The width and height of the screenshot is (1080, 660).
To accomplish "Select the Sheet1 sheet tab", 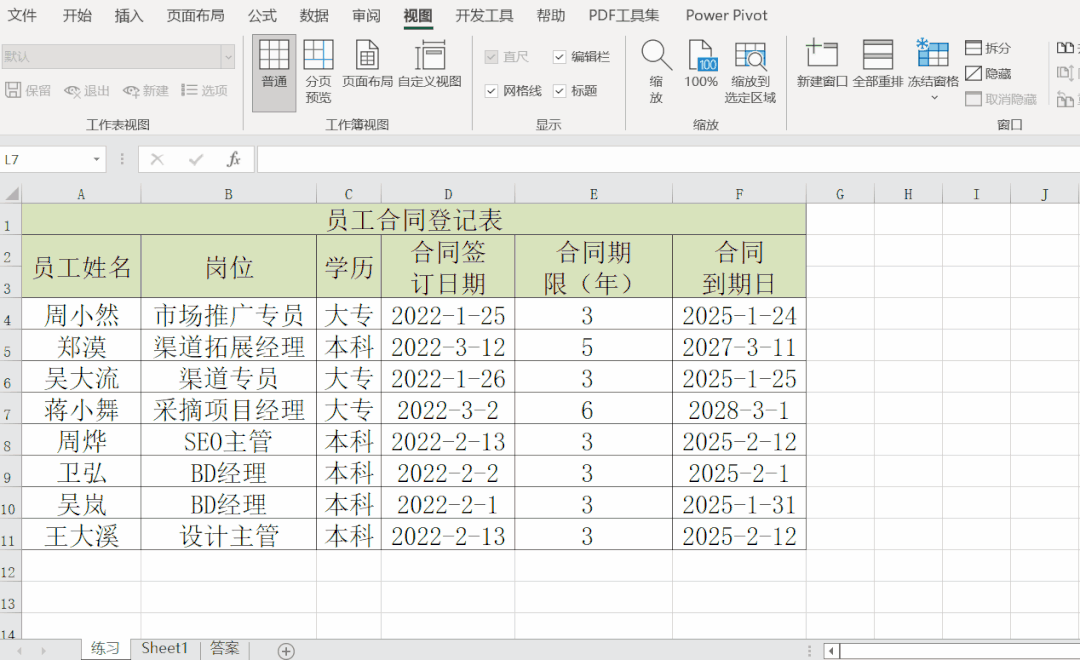I will tap(164, 648).
